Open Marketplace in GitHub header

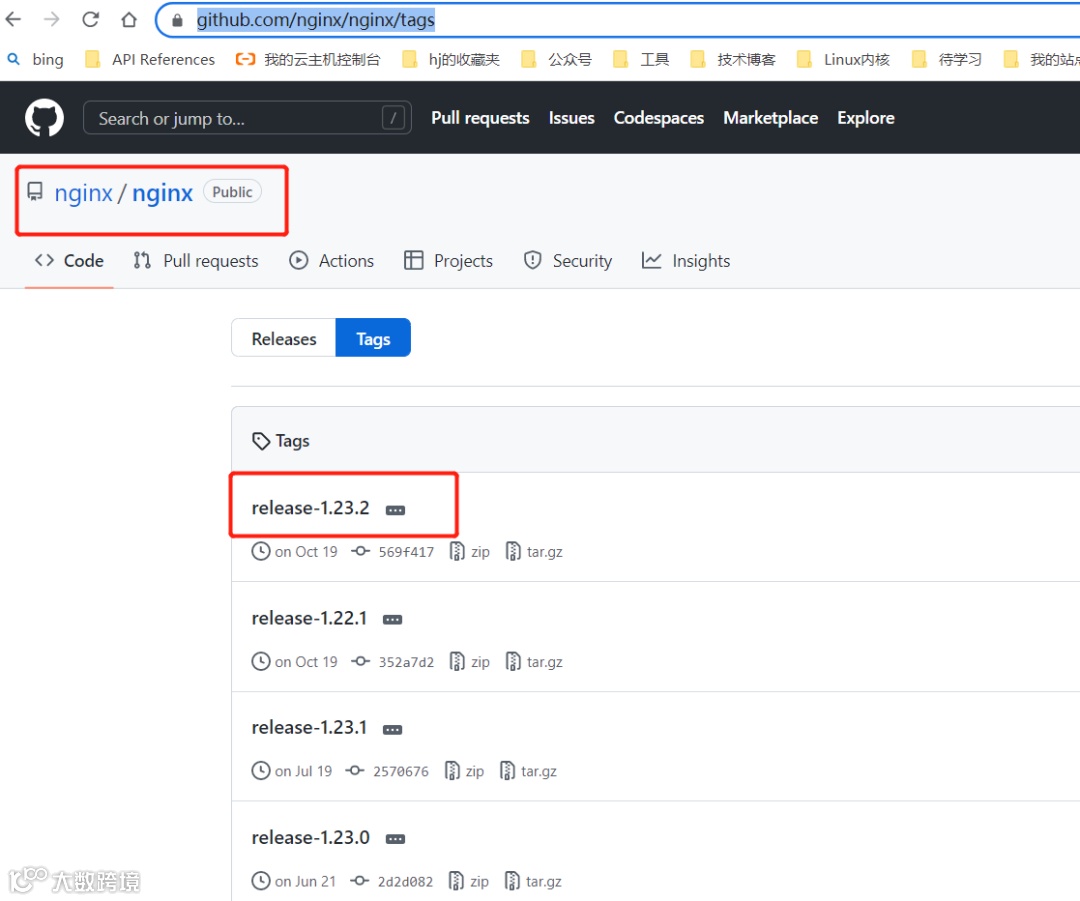click(770, 118)
